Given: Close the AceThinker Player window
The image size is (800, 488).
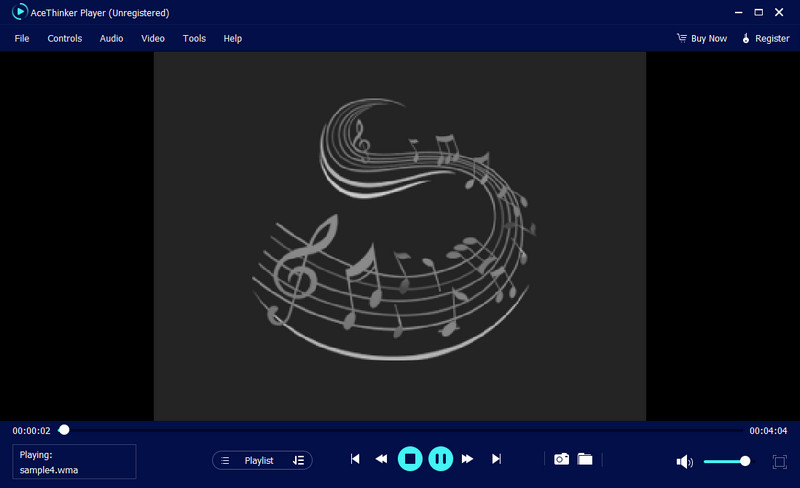Looking at the screenshot, I should click(x=779, y=12).
